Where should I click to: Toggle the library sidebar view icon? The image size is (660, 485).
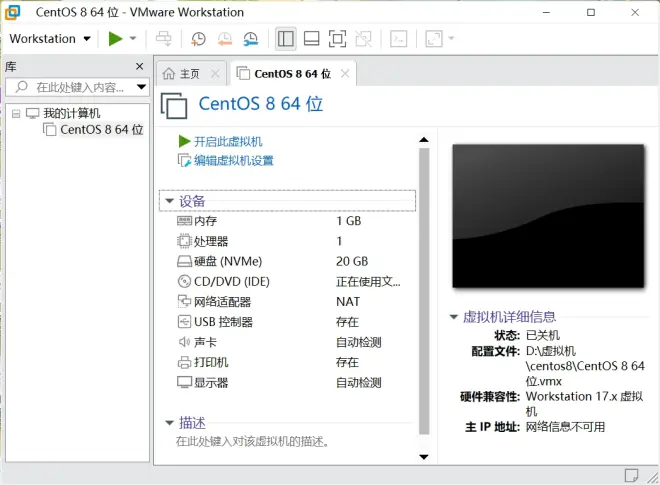(285, 39)
